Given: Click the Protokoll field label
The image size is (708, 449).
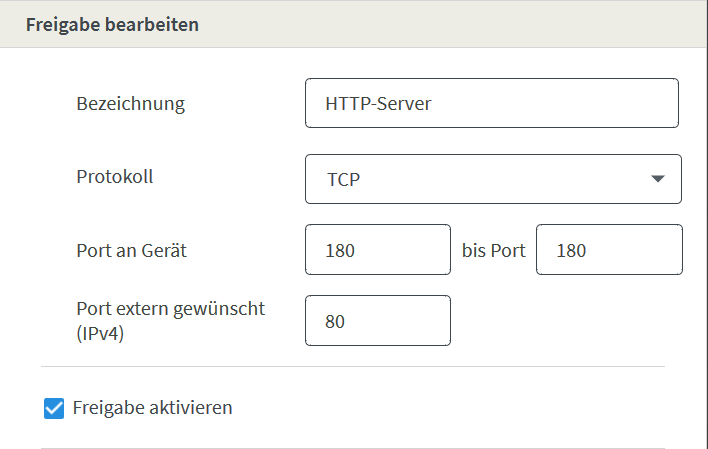Looking at the screenshot, I should click(x=115, y=176).
